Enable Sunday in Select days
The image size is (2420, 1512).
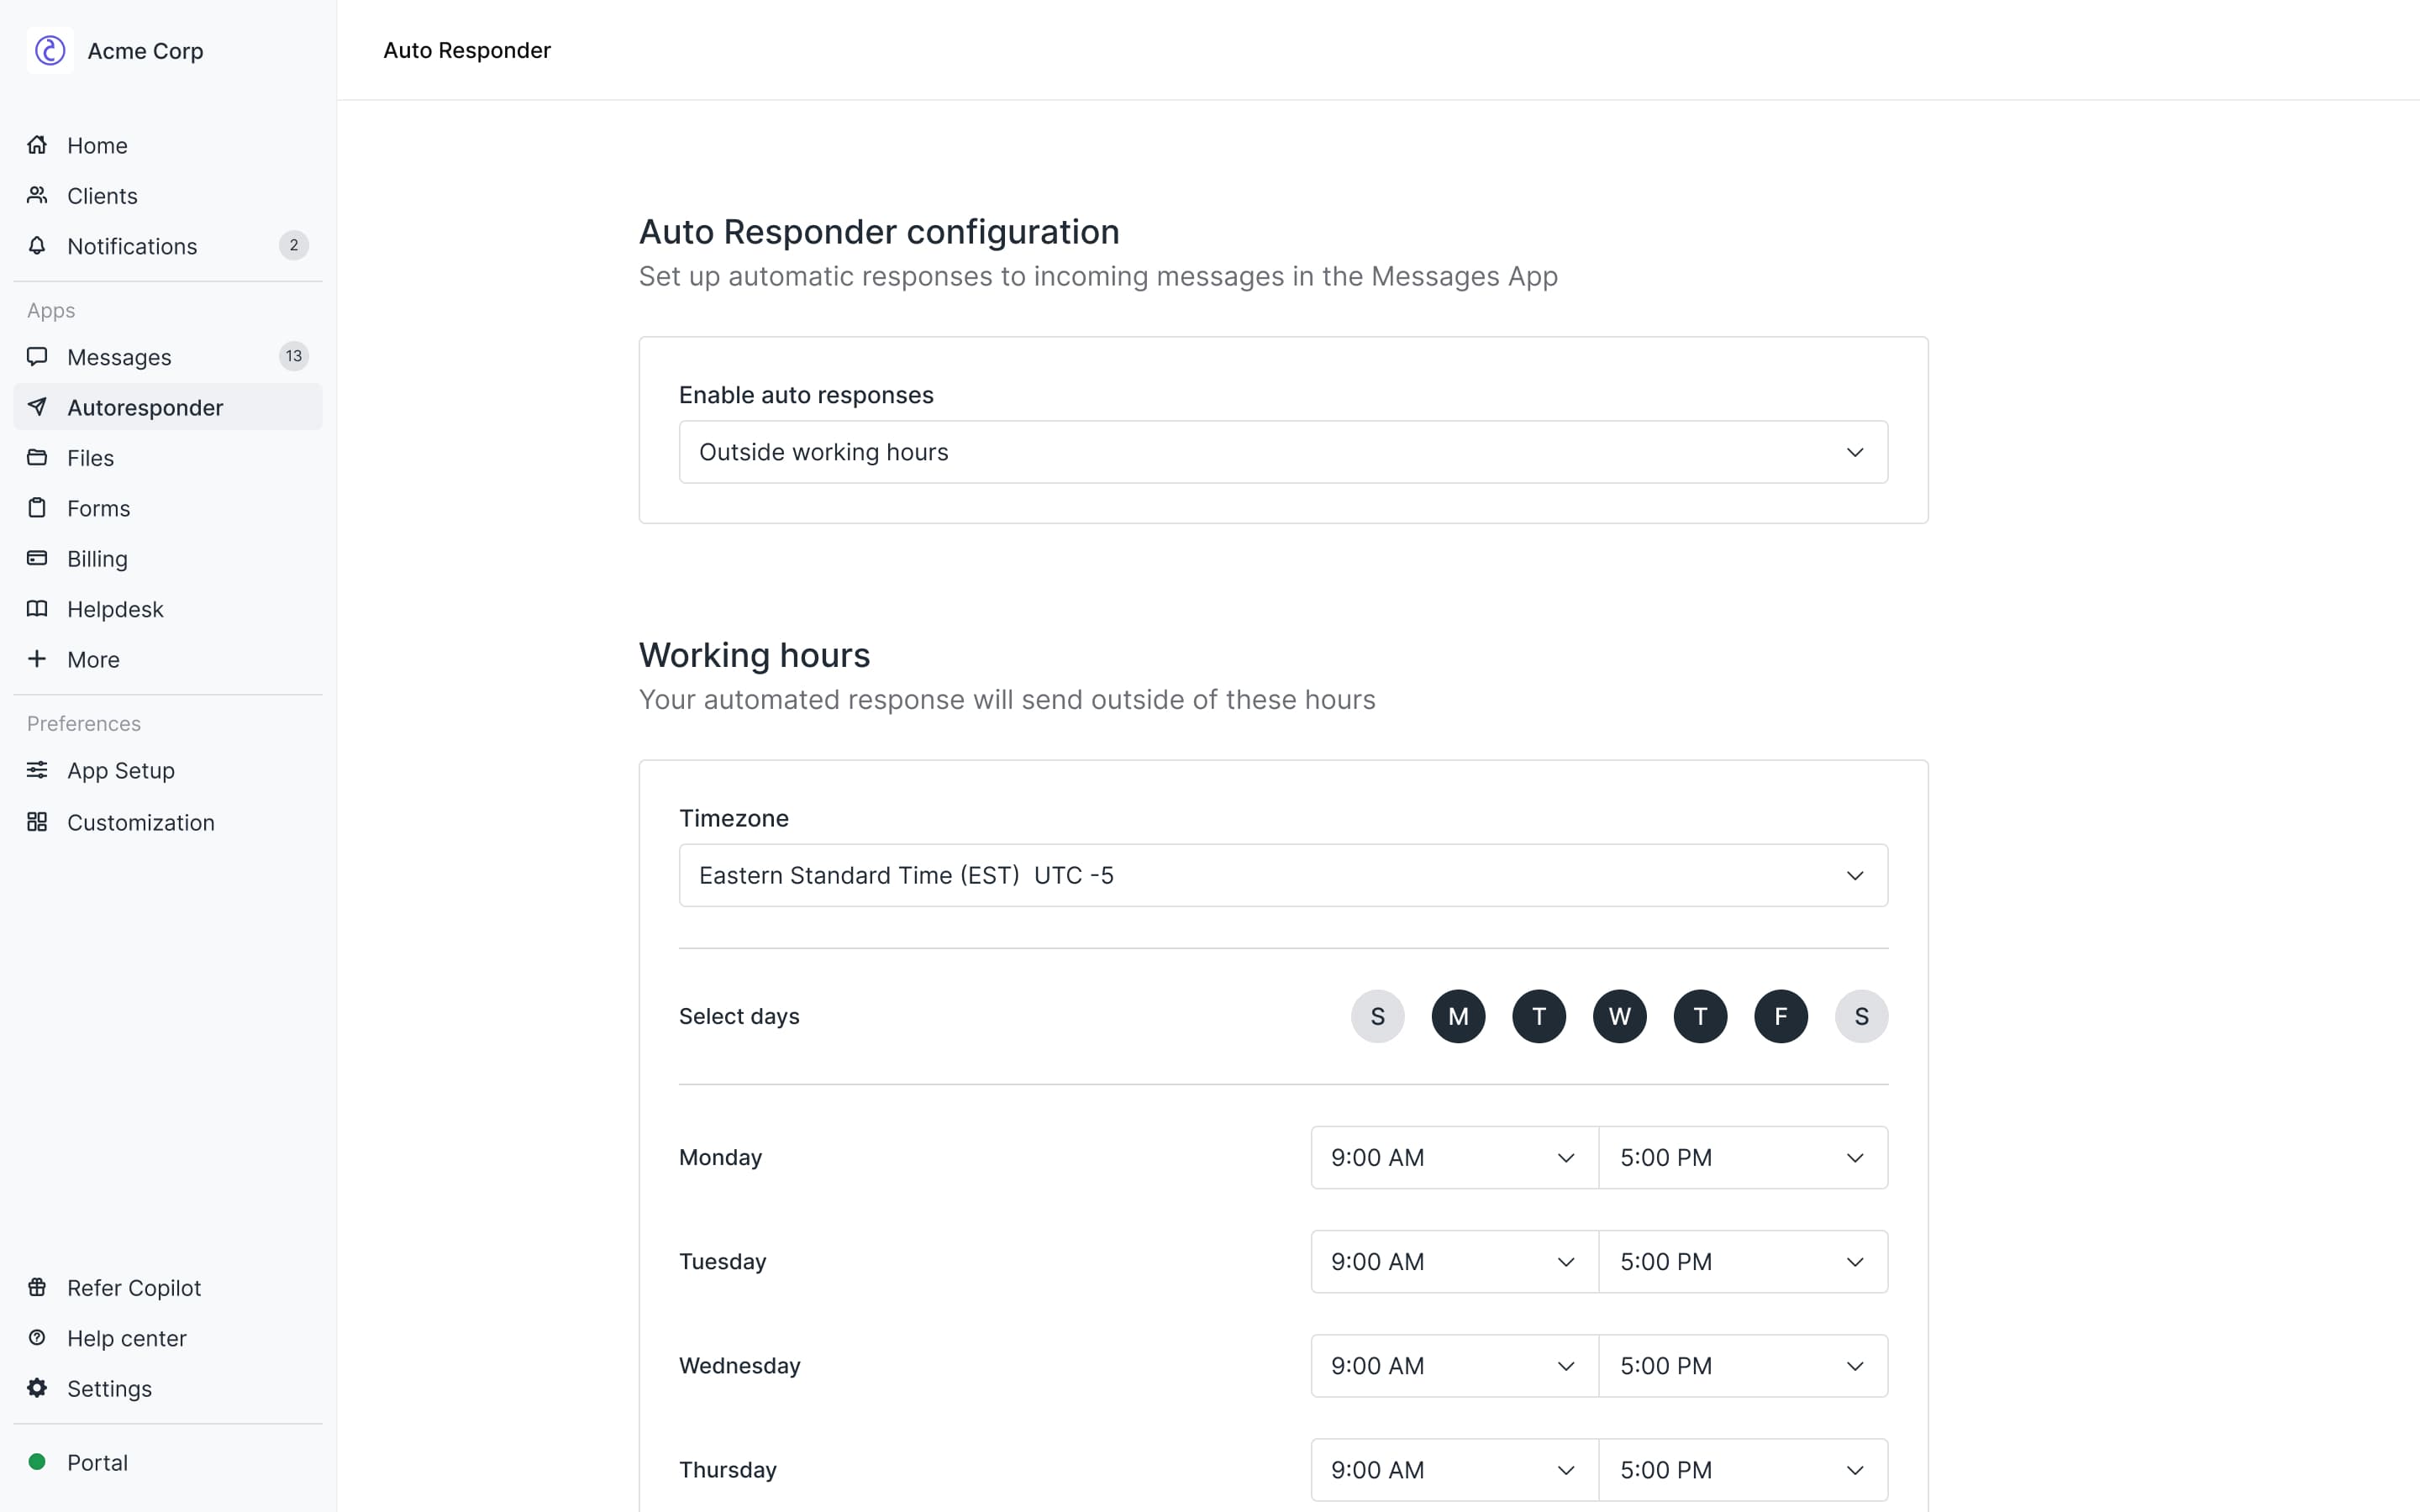coord(1377,1016)
